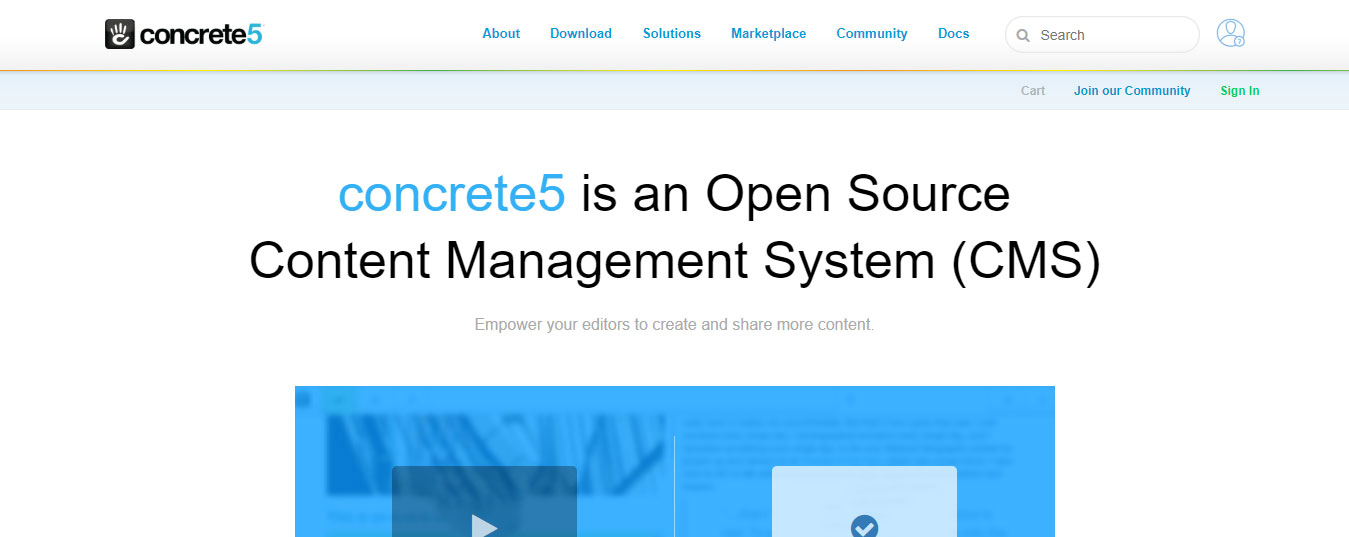Navigate to Docs
The image size is (1349, 537).
954,33
